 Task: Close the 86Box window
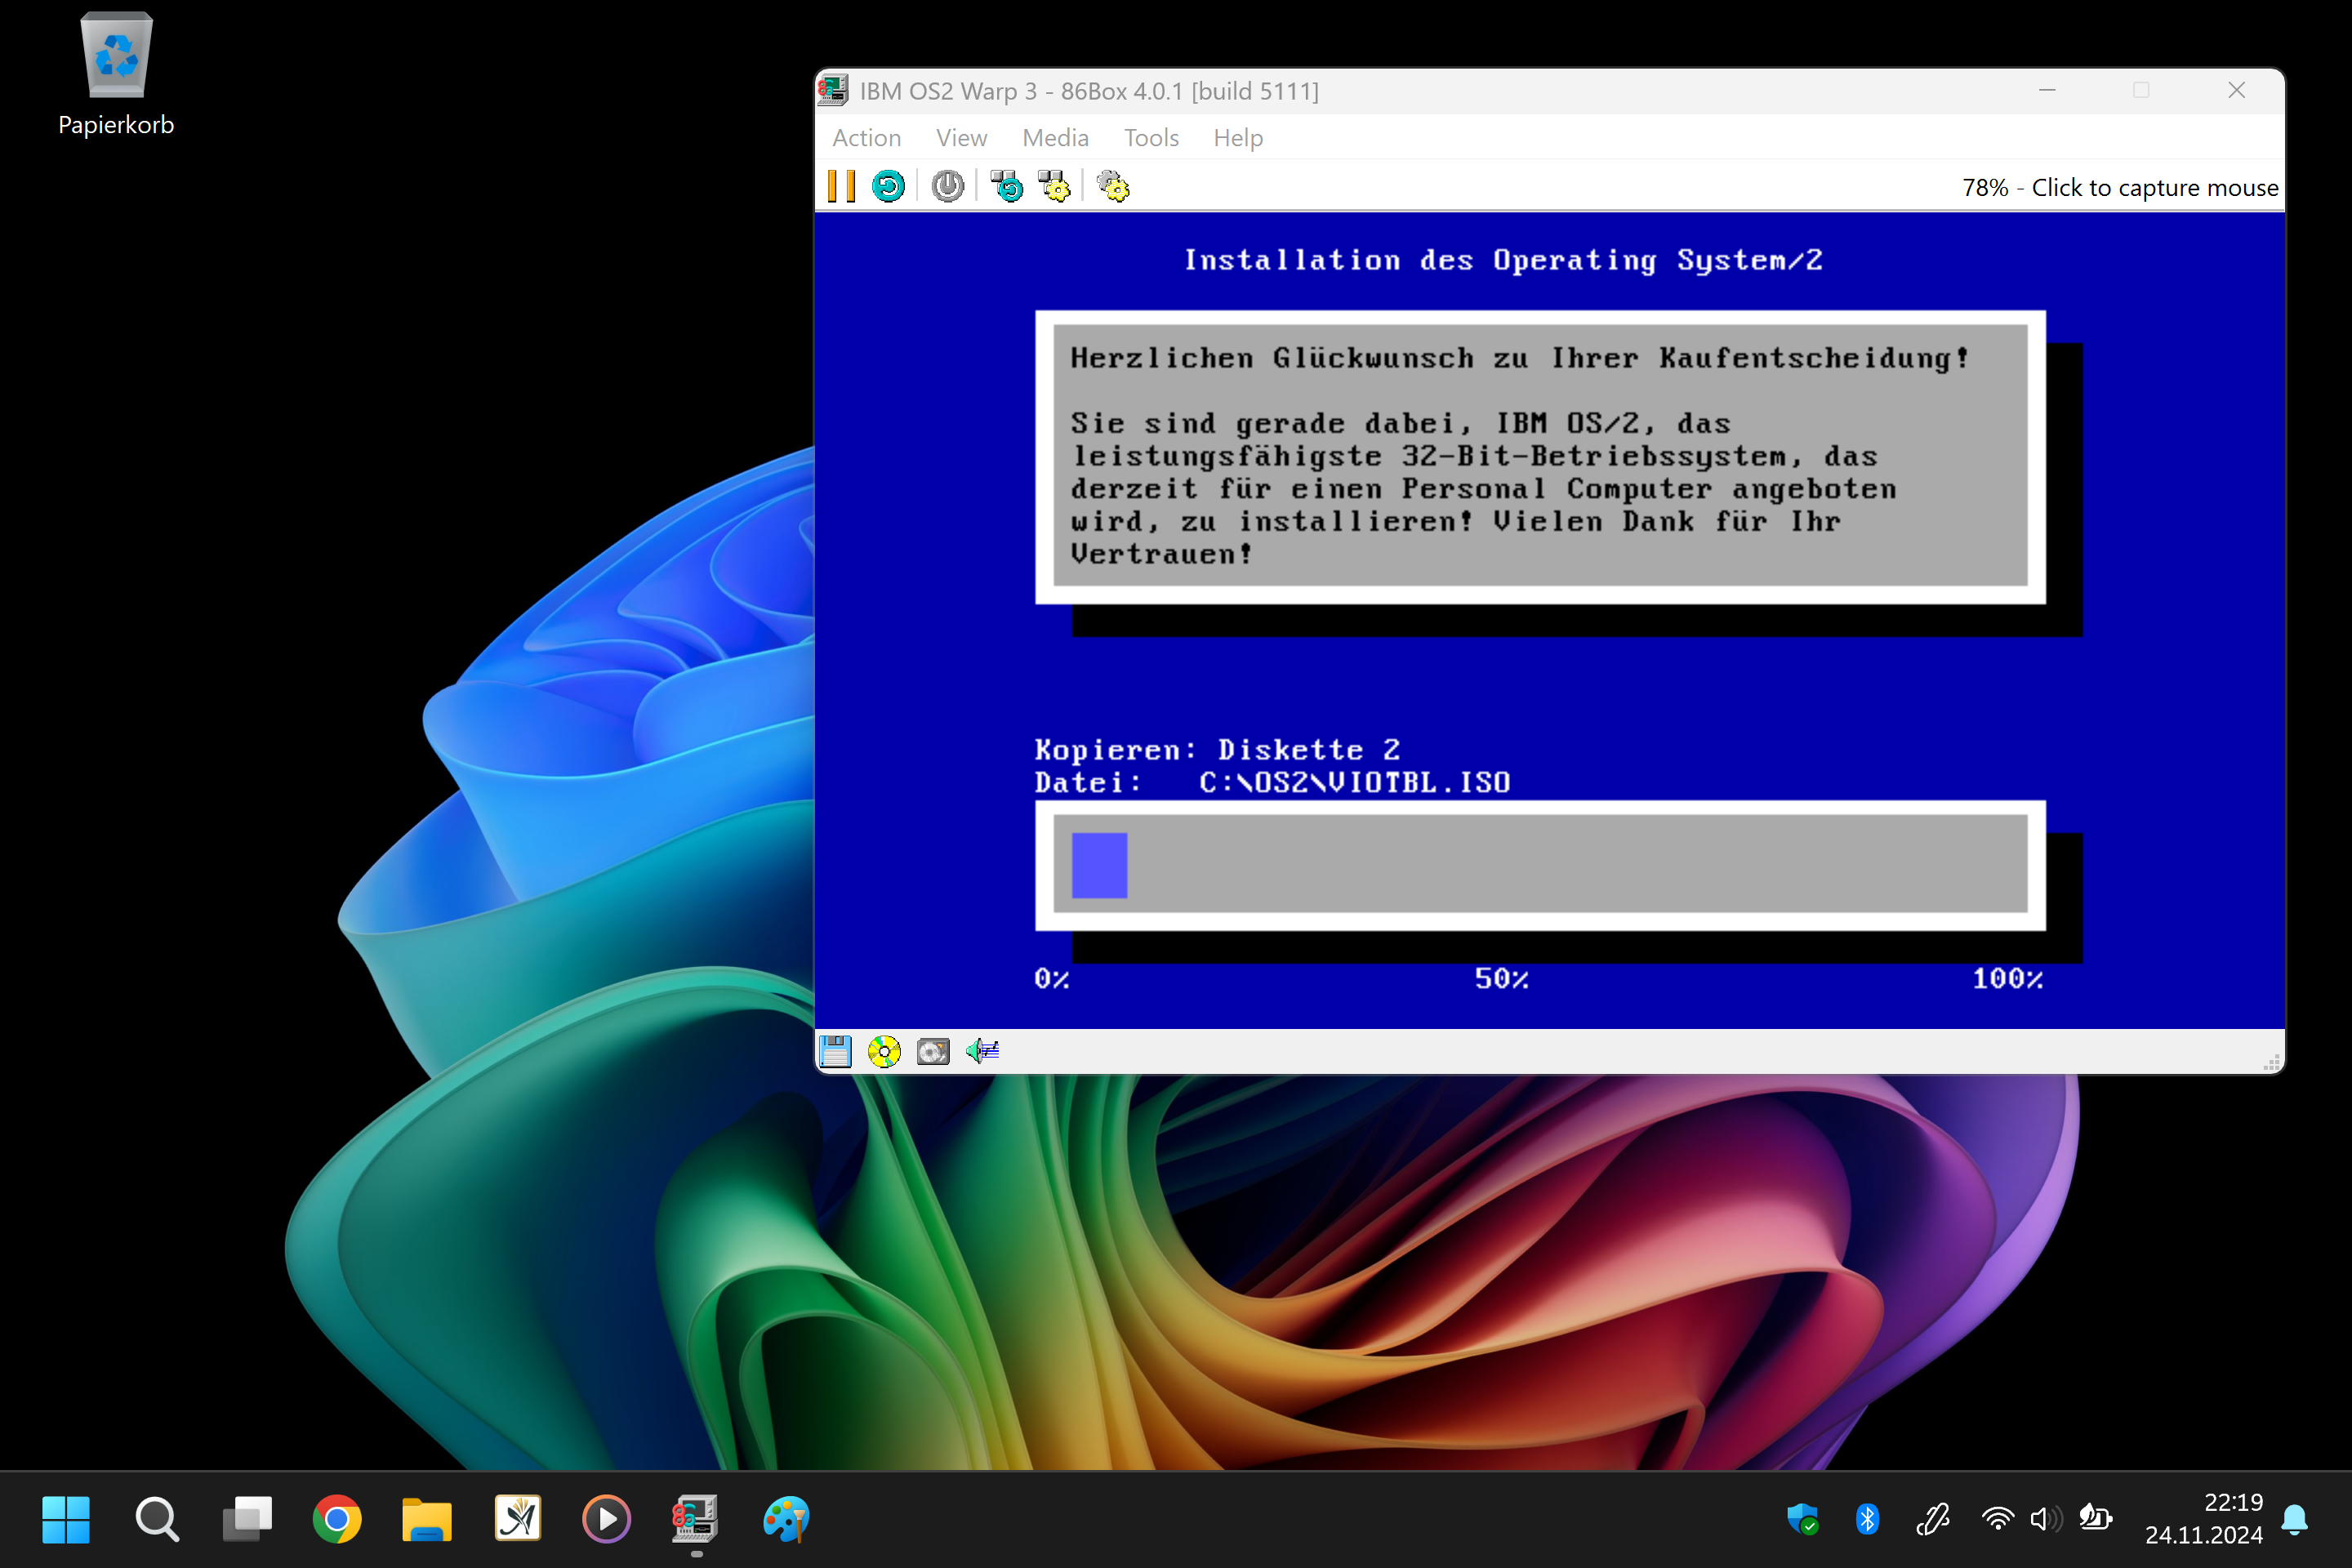pyautogui.click(x=2237, y=91)
